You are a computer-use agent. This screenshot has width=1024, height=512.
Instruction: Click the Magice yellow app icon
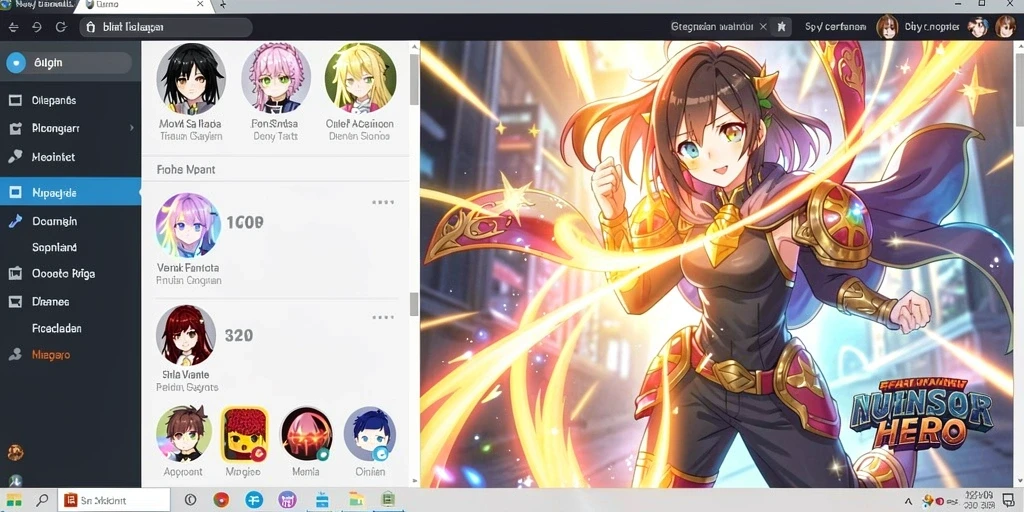244,434
